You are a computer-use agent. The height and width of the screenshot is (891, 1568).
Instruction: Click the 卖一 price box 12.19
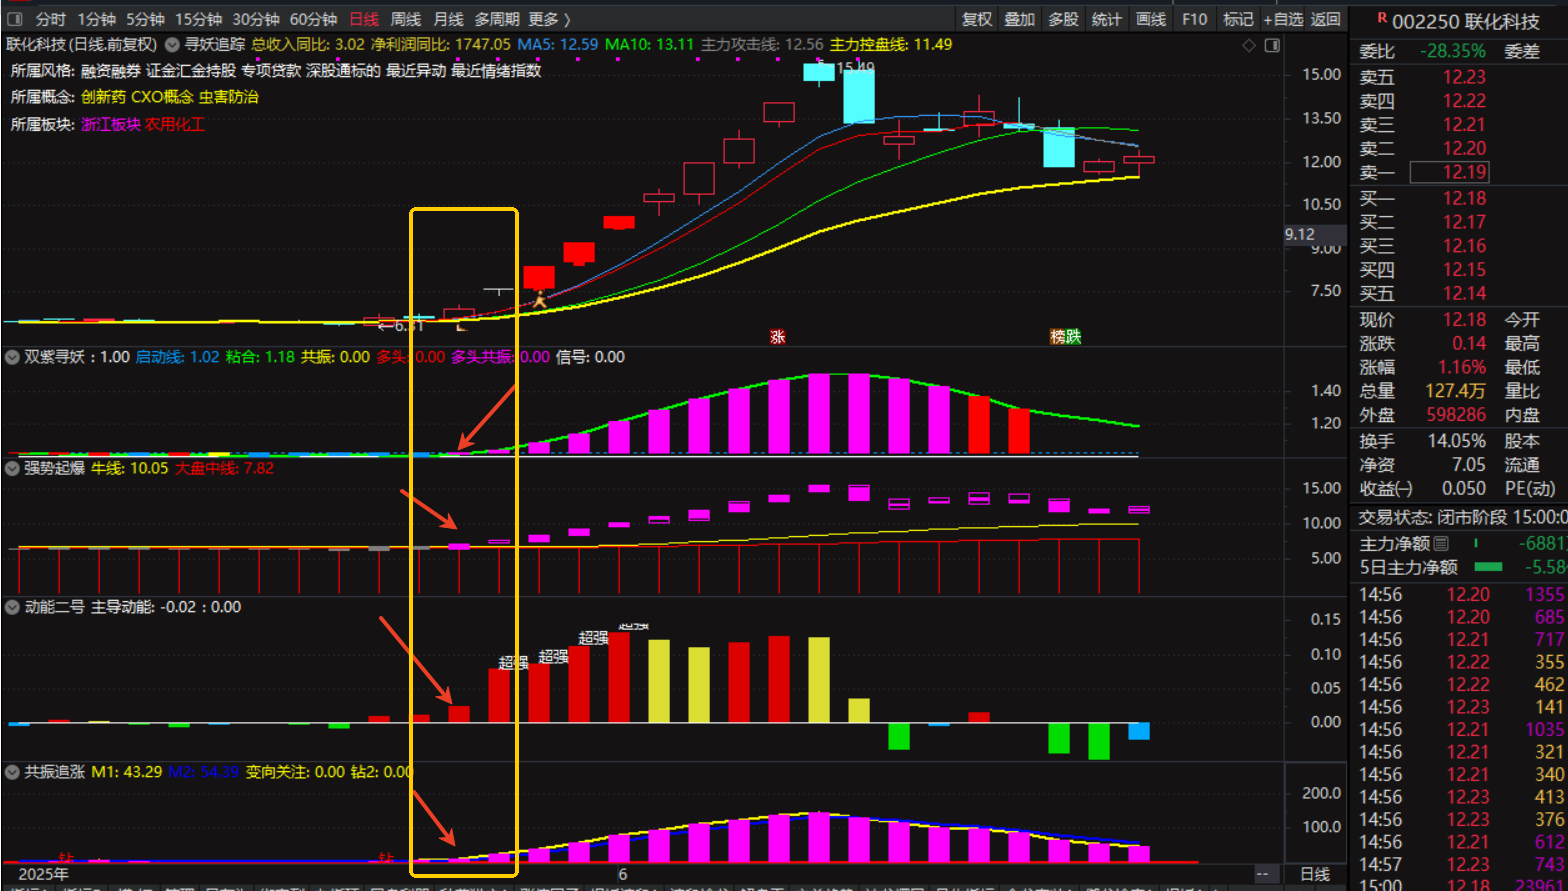point(1449,173)
